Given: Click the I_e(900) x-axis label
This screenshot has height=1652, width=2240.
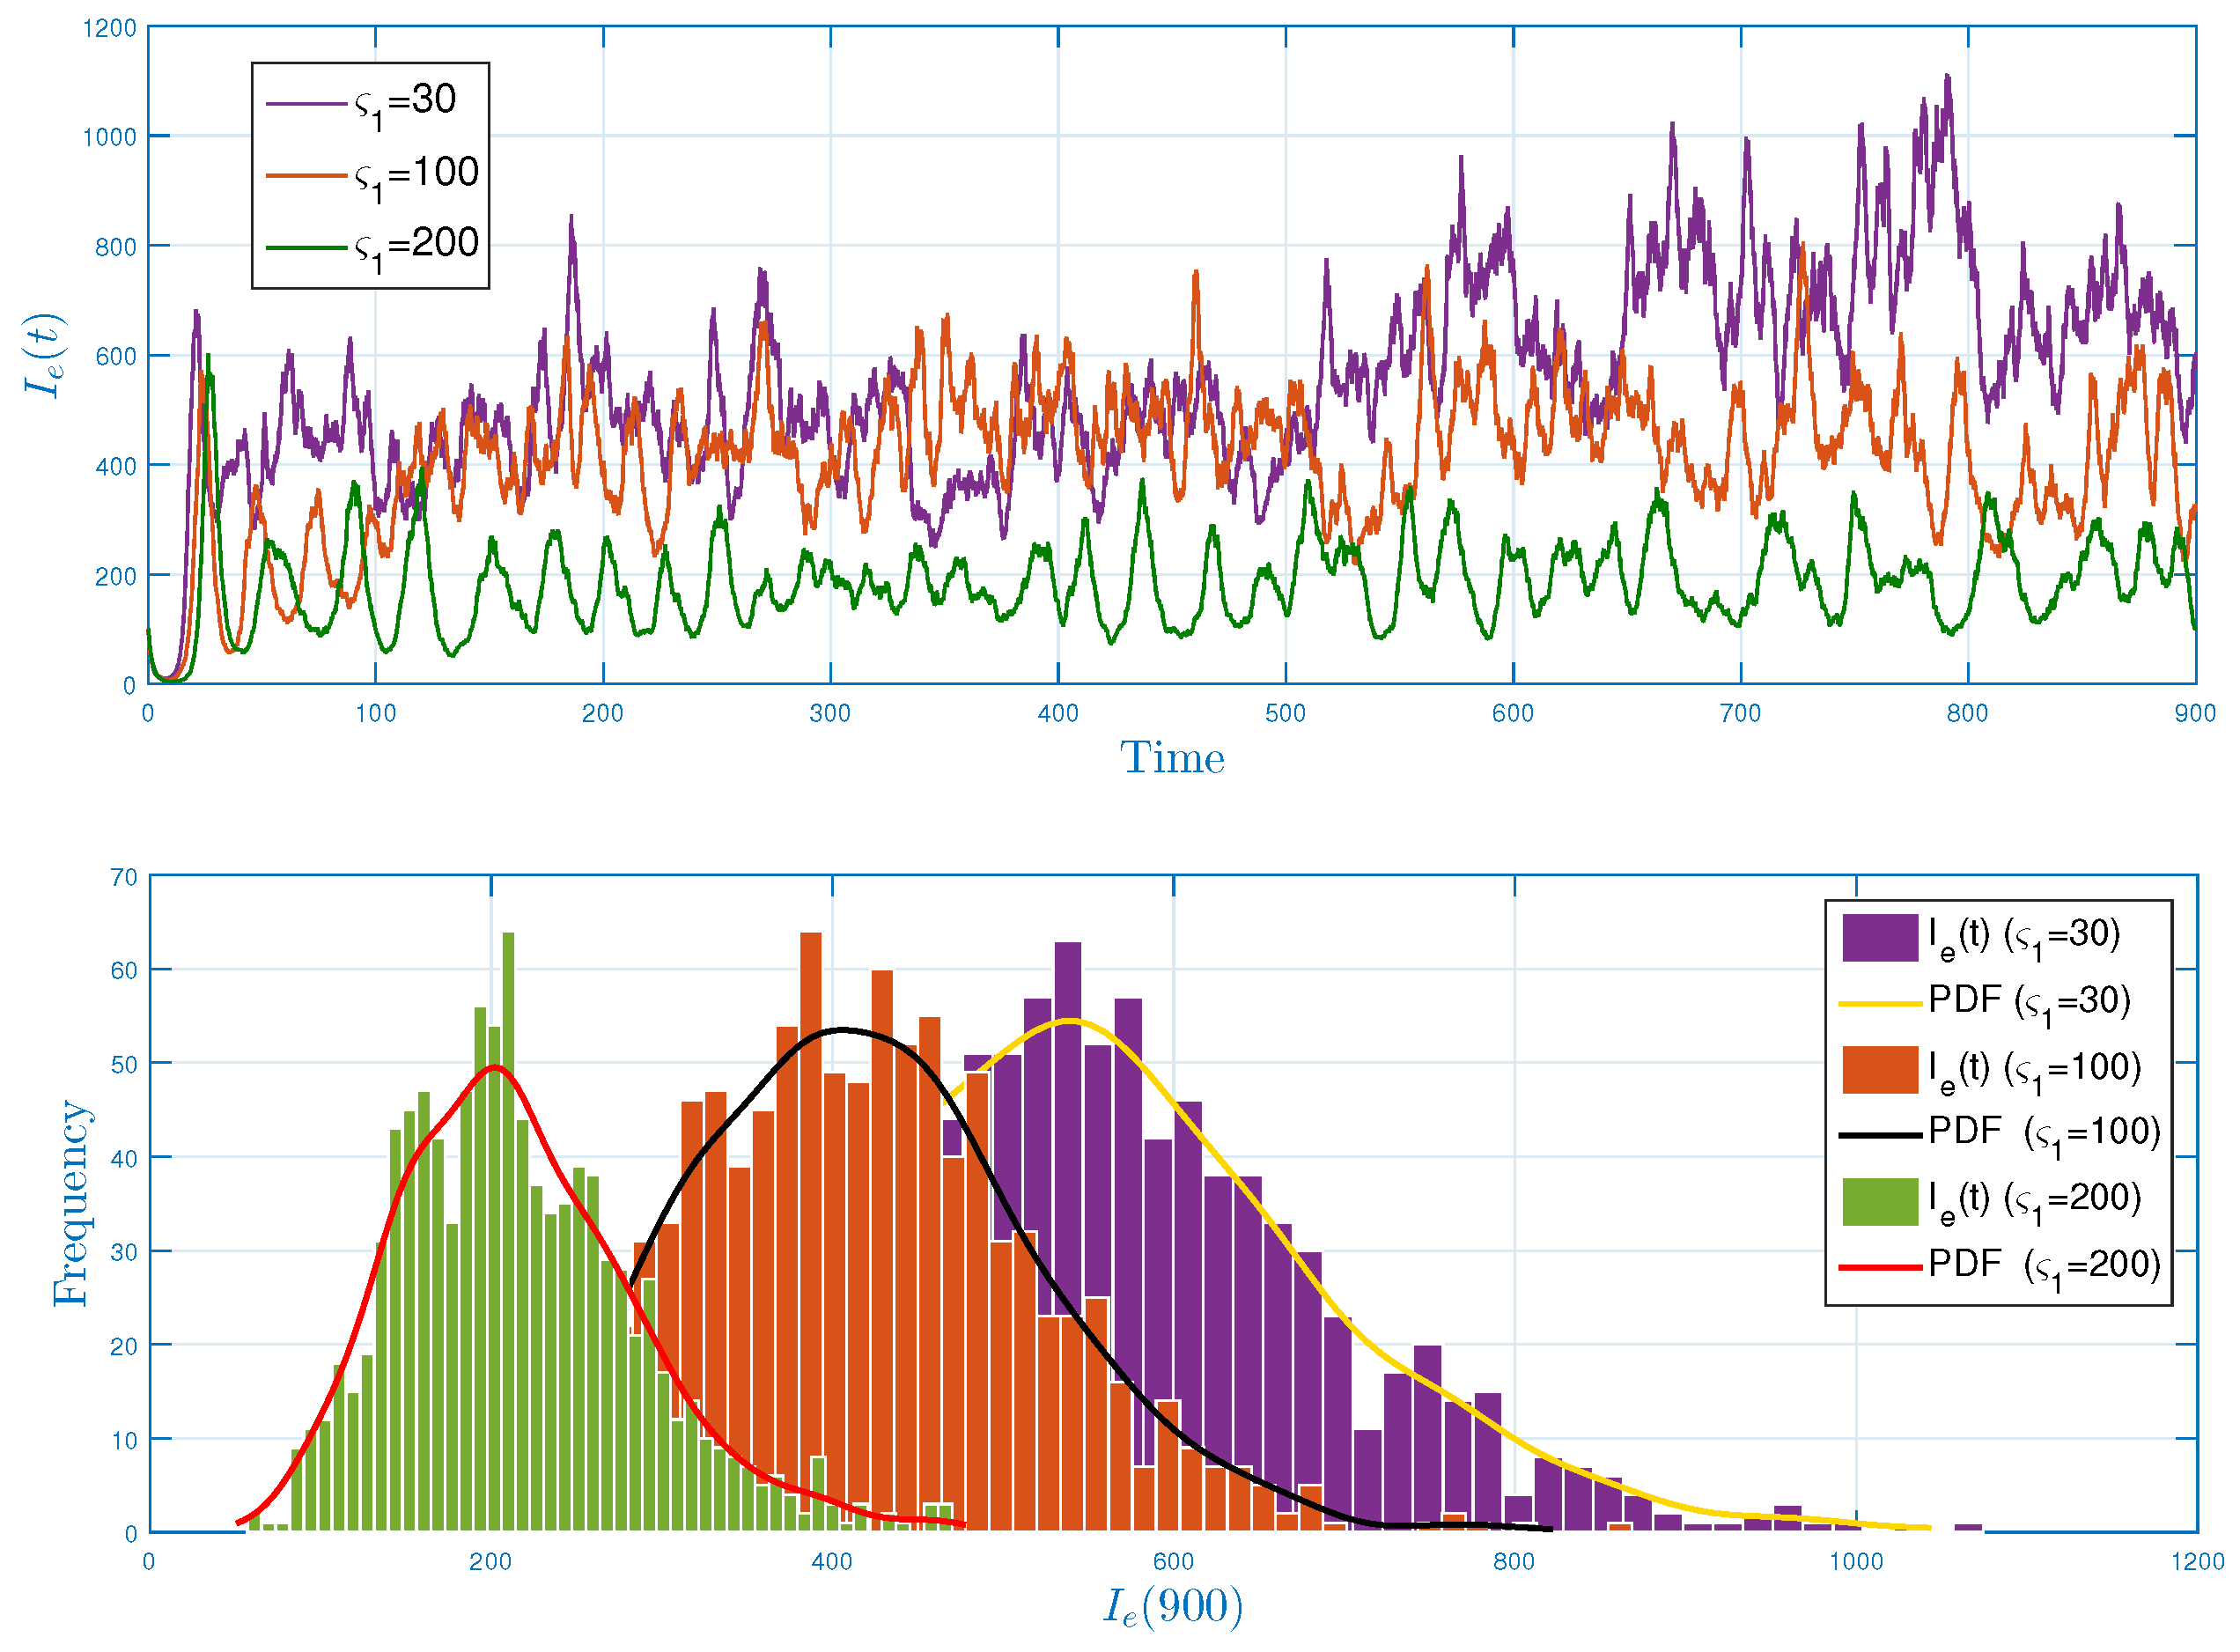Looking at the screenshot, I should [x=1172, y=1607].
